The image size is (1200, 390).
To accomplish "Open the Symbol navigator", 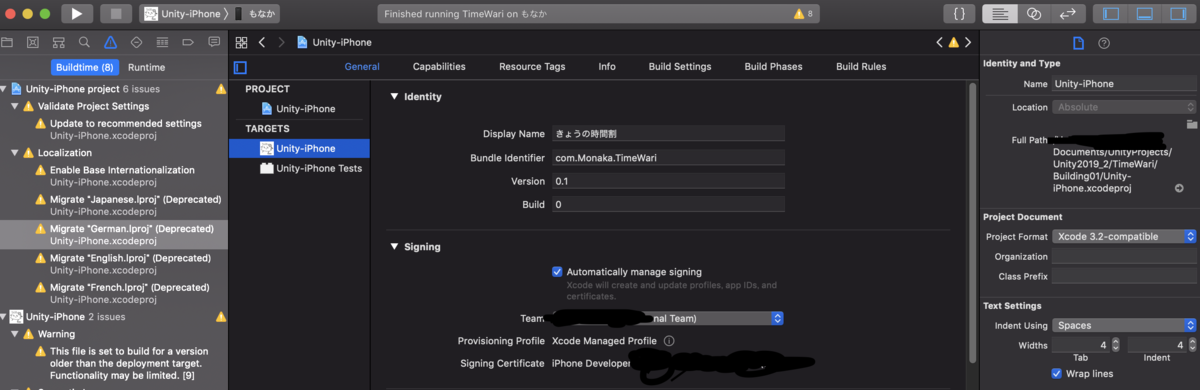I will 59,42.
